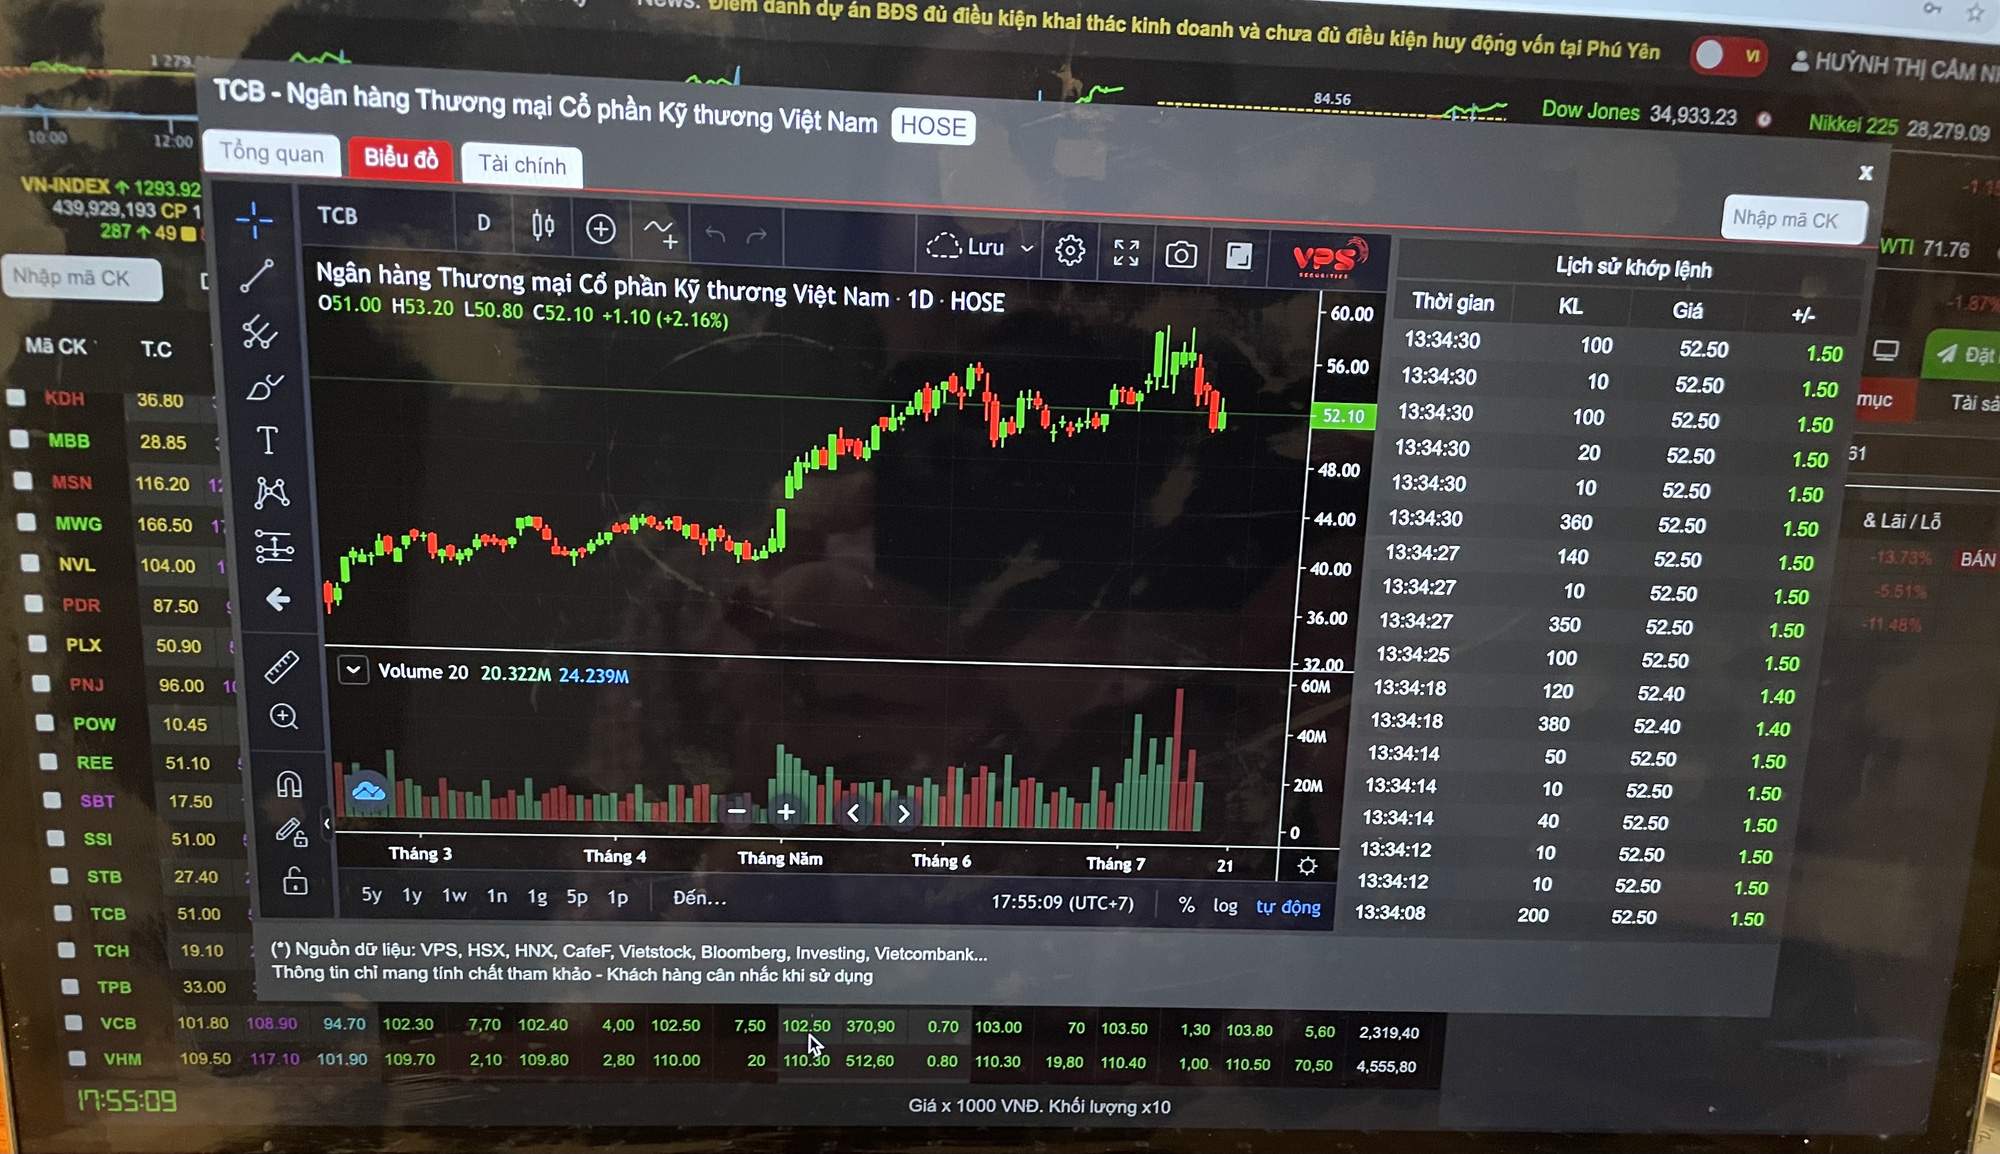
Task: Toggle percent scale on price axis
Action: [1187, 905]
